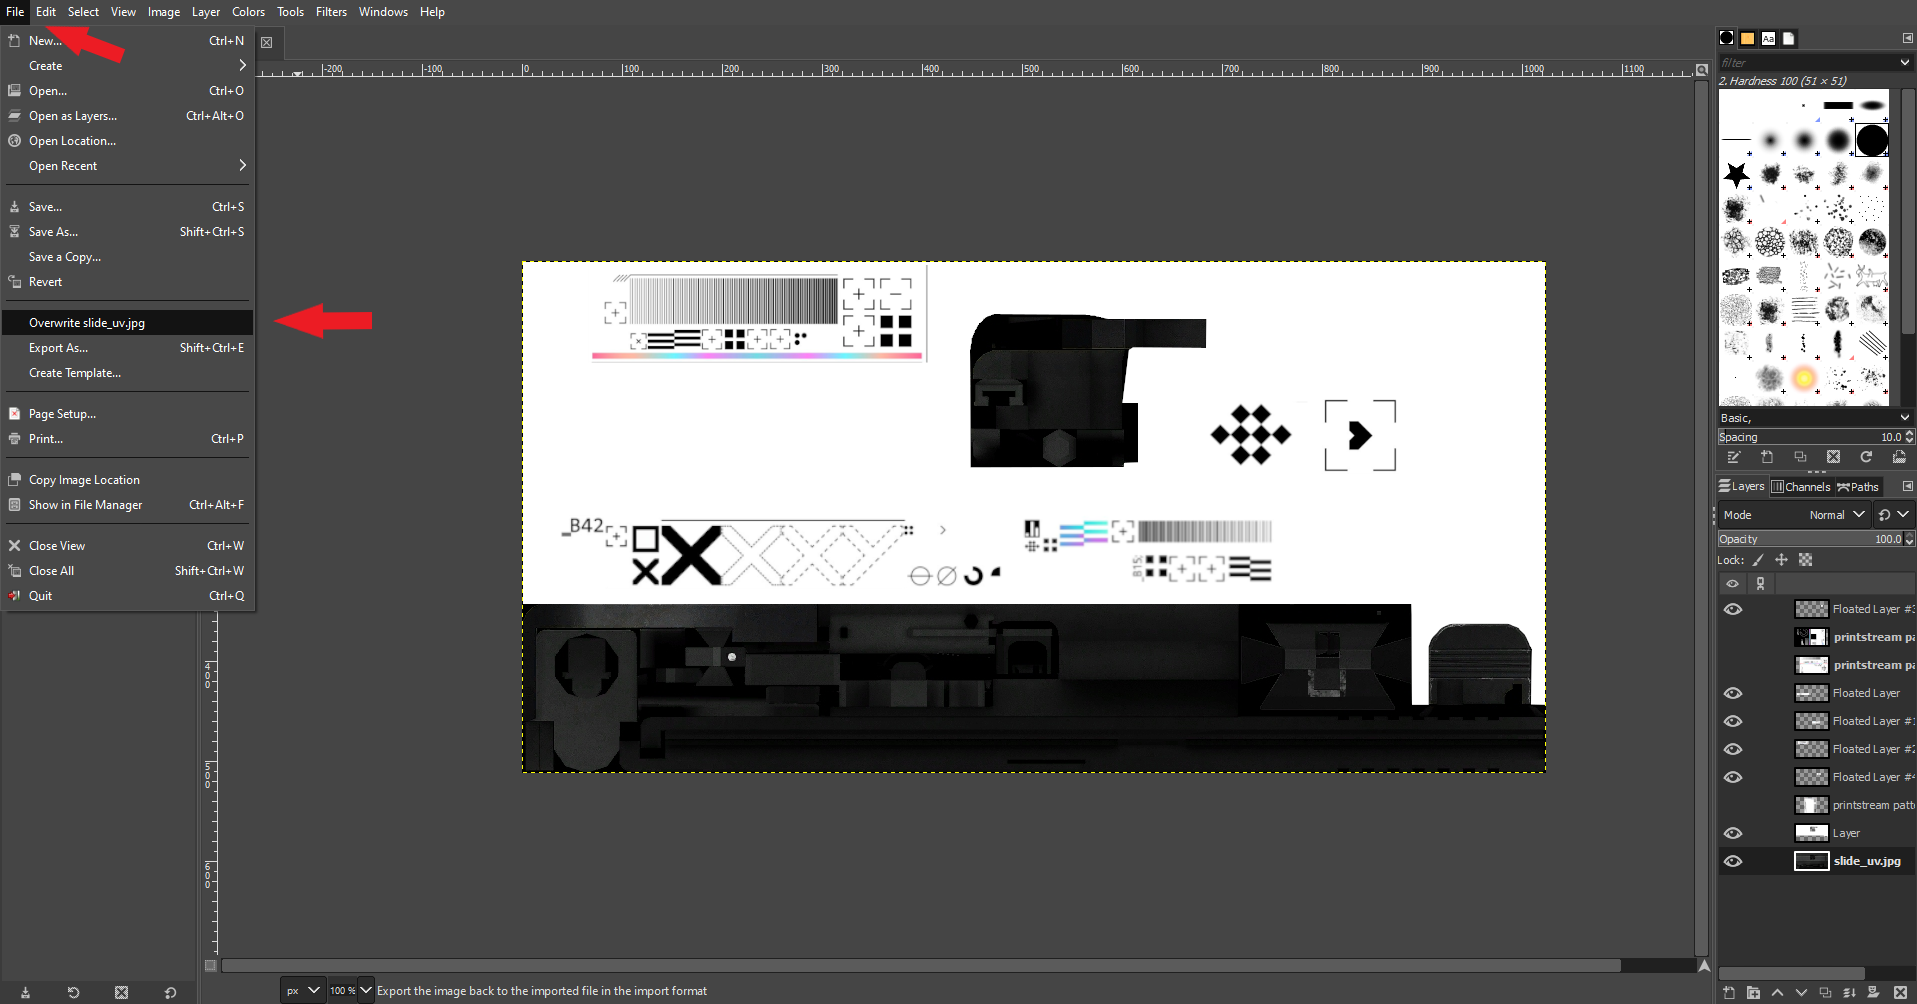
Task: Switch to the Channels tab
Action: coord(1801,487)
